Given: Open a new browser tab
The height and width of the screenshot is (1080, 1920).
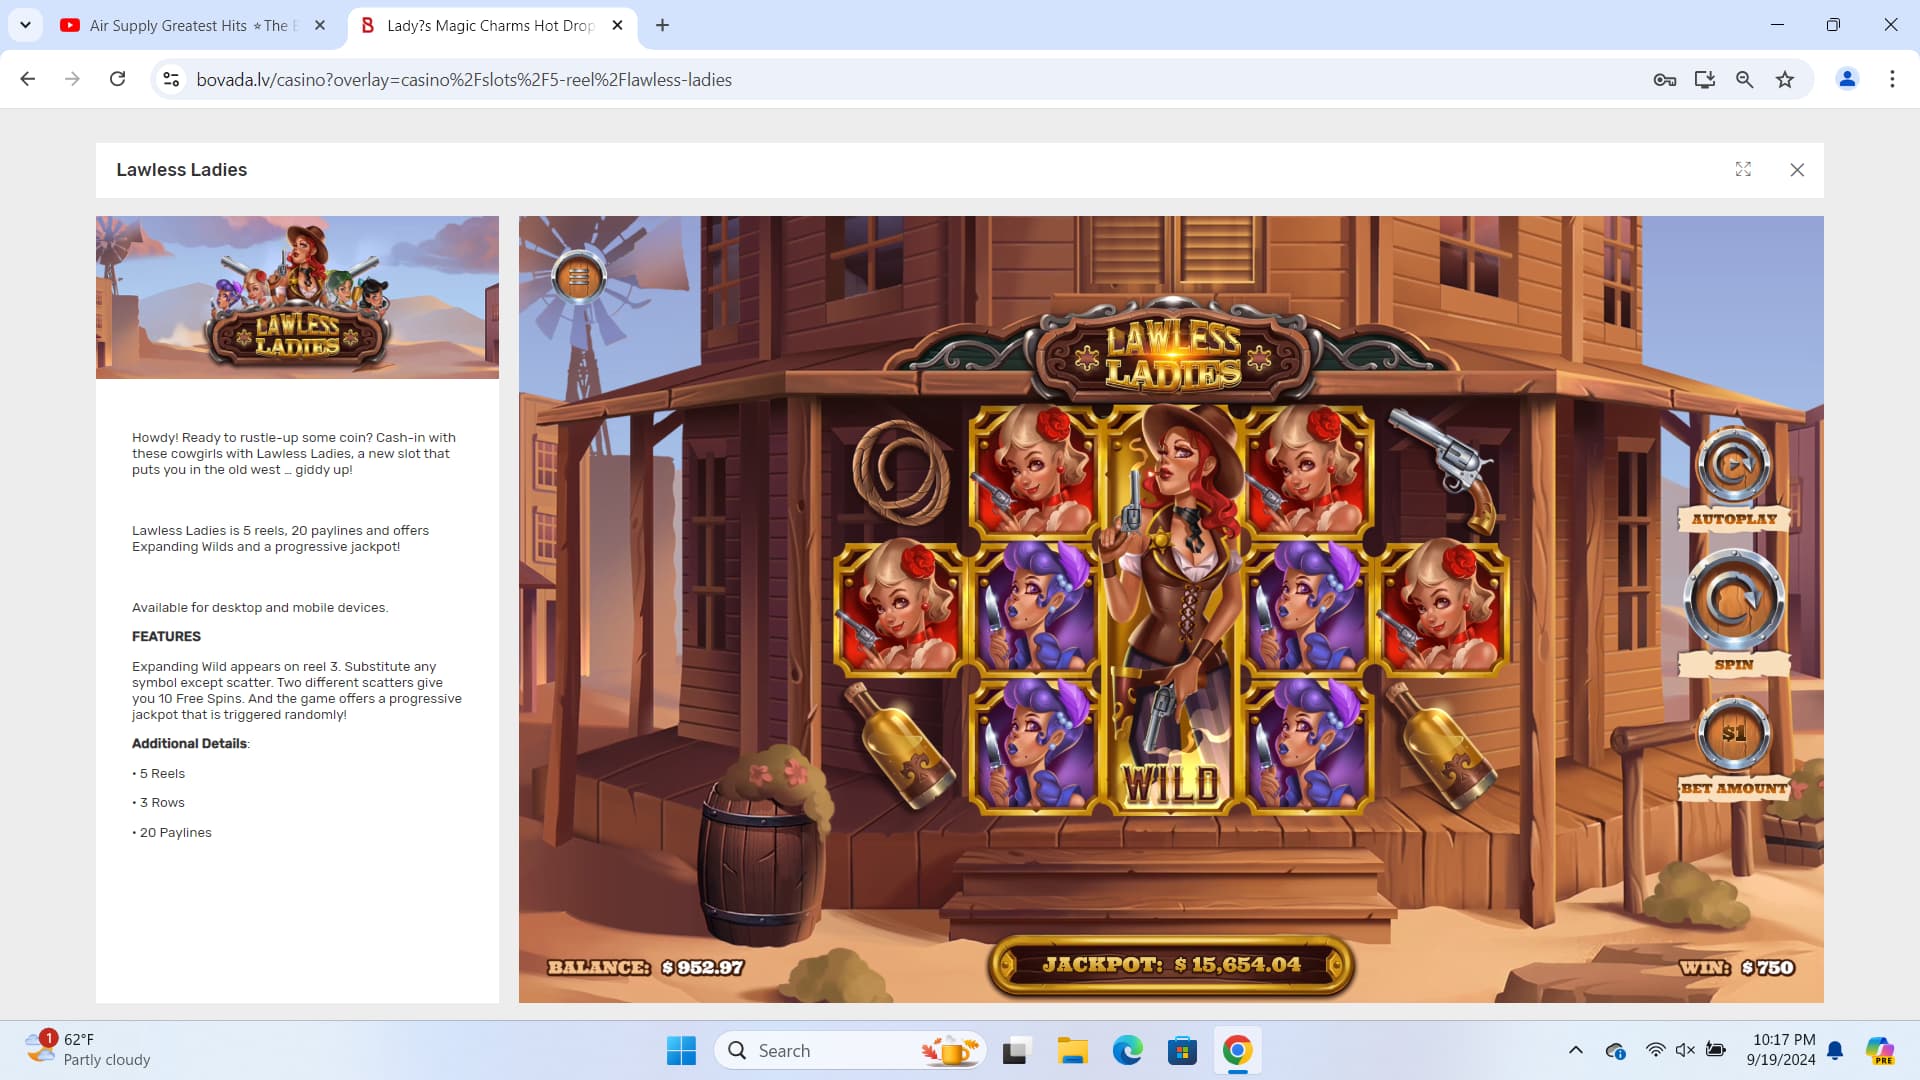Looking at the screenshot, I should (662, 26).
